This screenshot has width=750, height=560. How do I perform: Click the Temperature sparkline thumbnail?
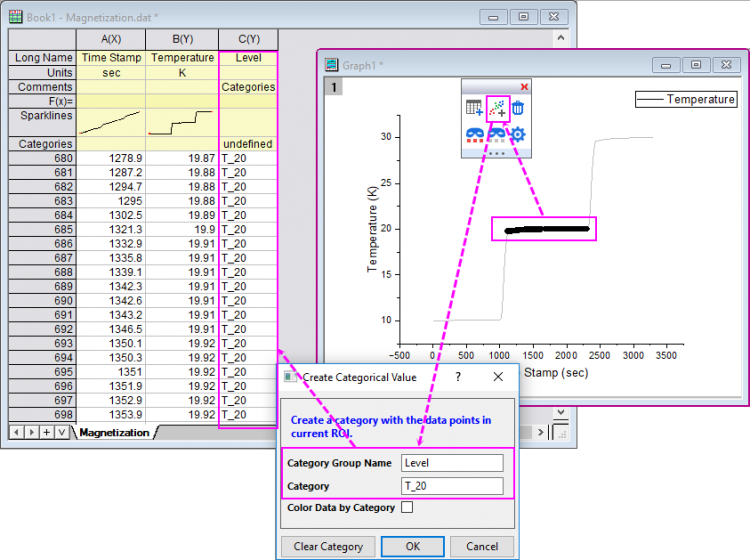[x=182, y=122]
